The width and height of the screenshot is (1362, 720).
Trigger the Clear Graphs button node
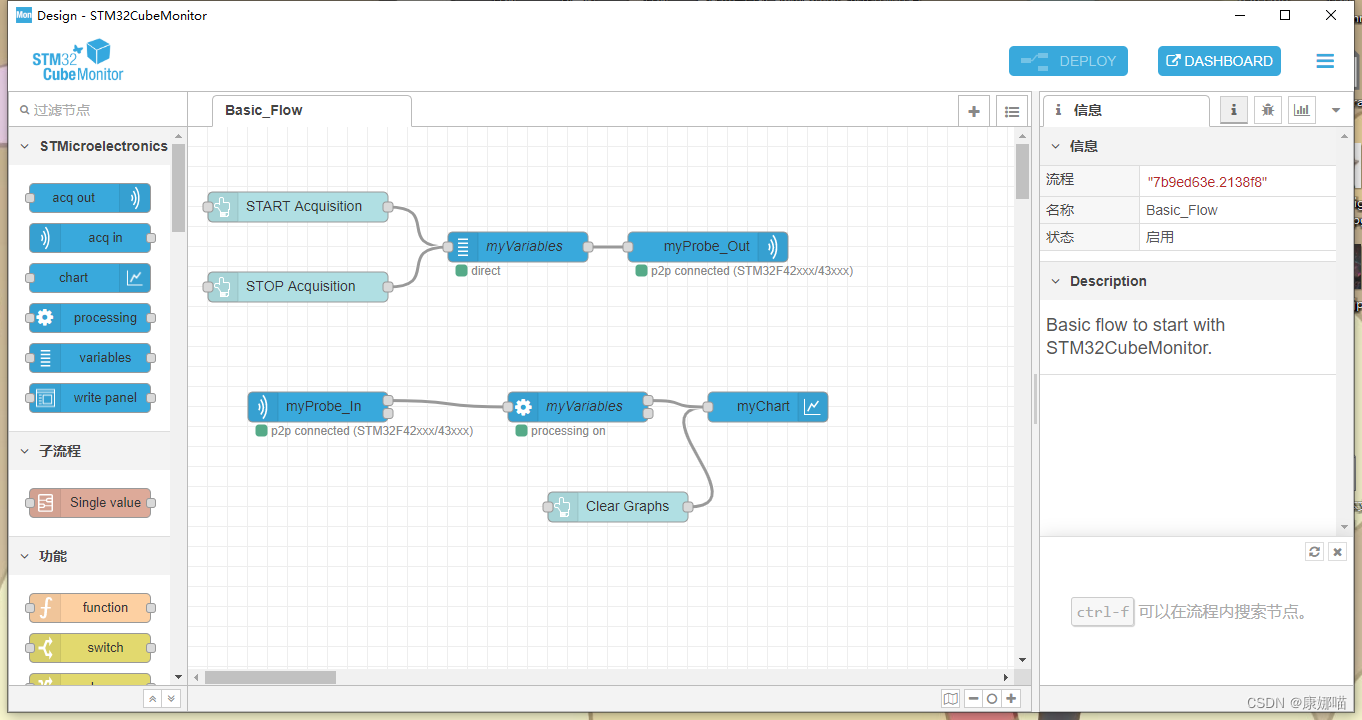click(561, 507)
